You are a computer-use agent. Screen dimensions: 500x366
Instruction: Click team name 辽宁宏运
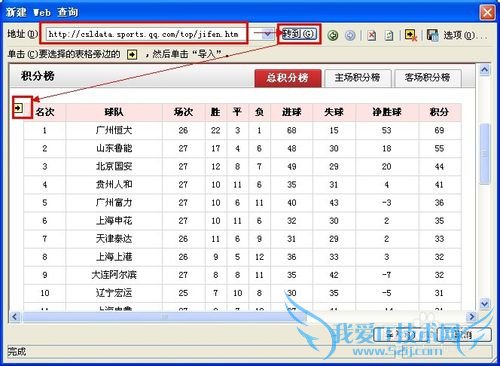(x=114, y=293)
